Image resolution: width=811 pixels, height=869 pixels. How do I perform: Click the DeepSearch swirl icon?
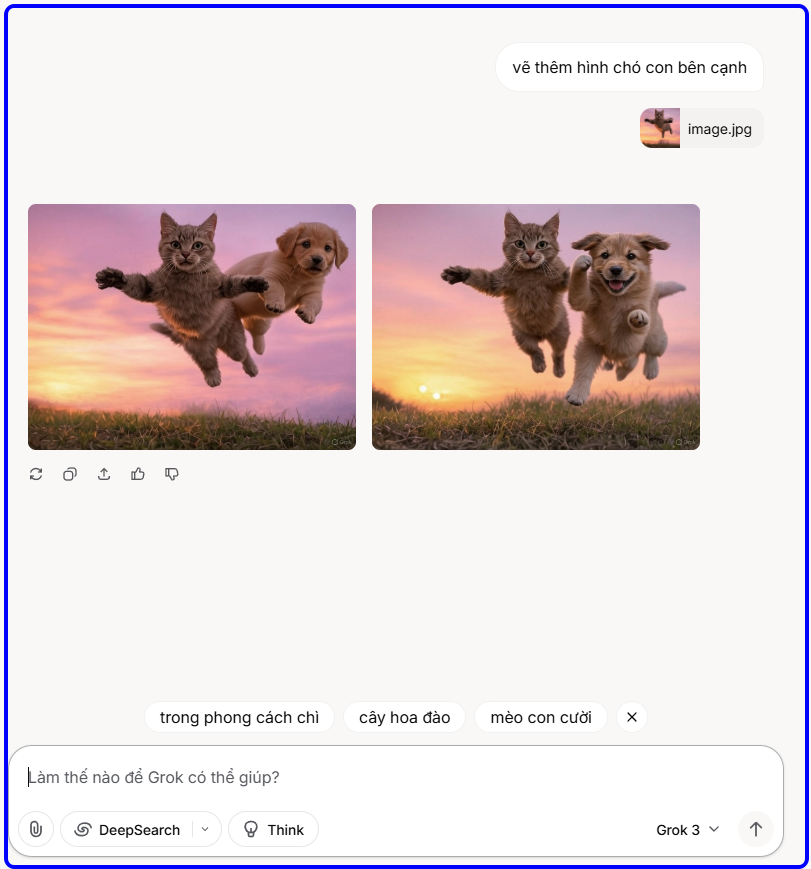point(83,830)
